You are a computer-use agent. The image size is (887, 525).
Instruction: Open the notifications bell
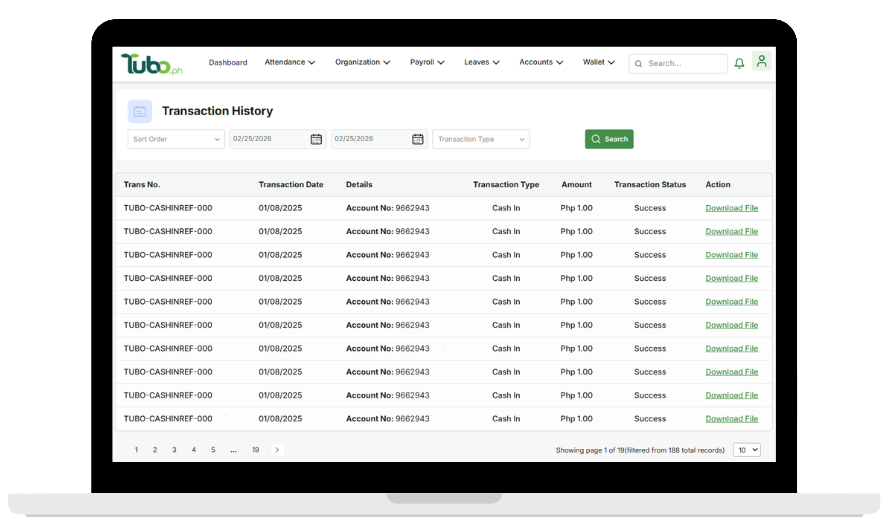click(739, 63)
